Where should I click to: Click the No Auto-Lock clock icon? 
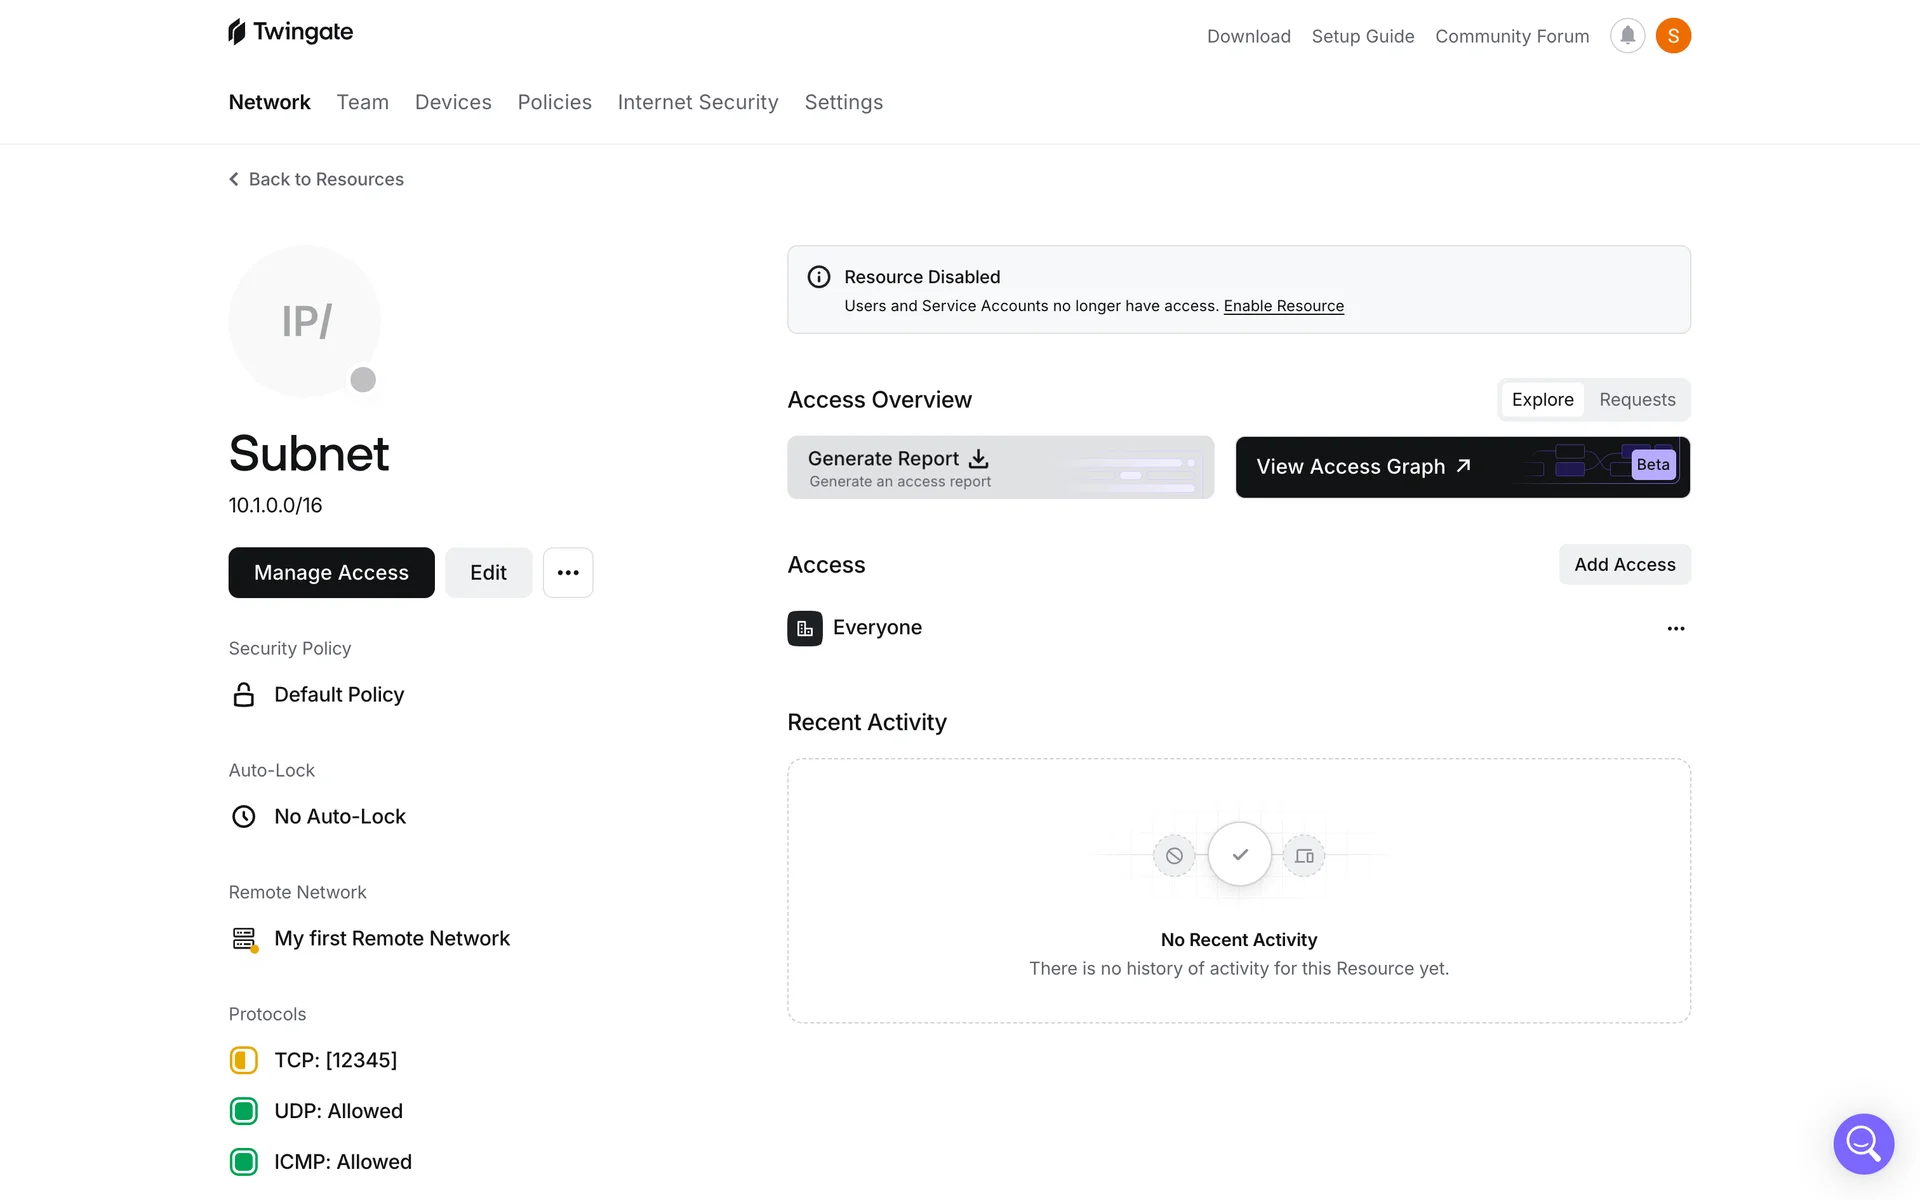244,817
